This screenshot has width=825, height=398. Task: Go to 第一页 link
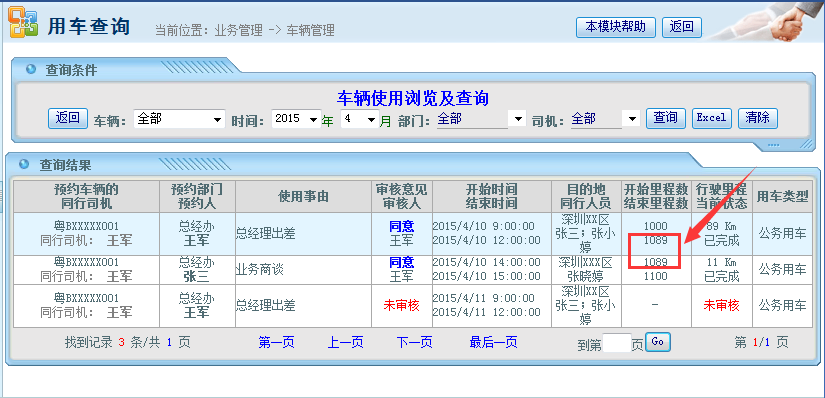tap(276, 343)
